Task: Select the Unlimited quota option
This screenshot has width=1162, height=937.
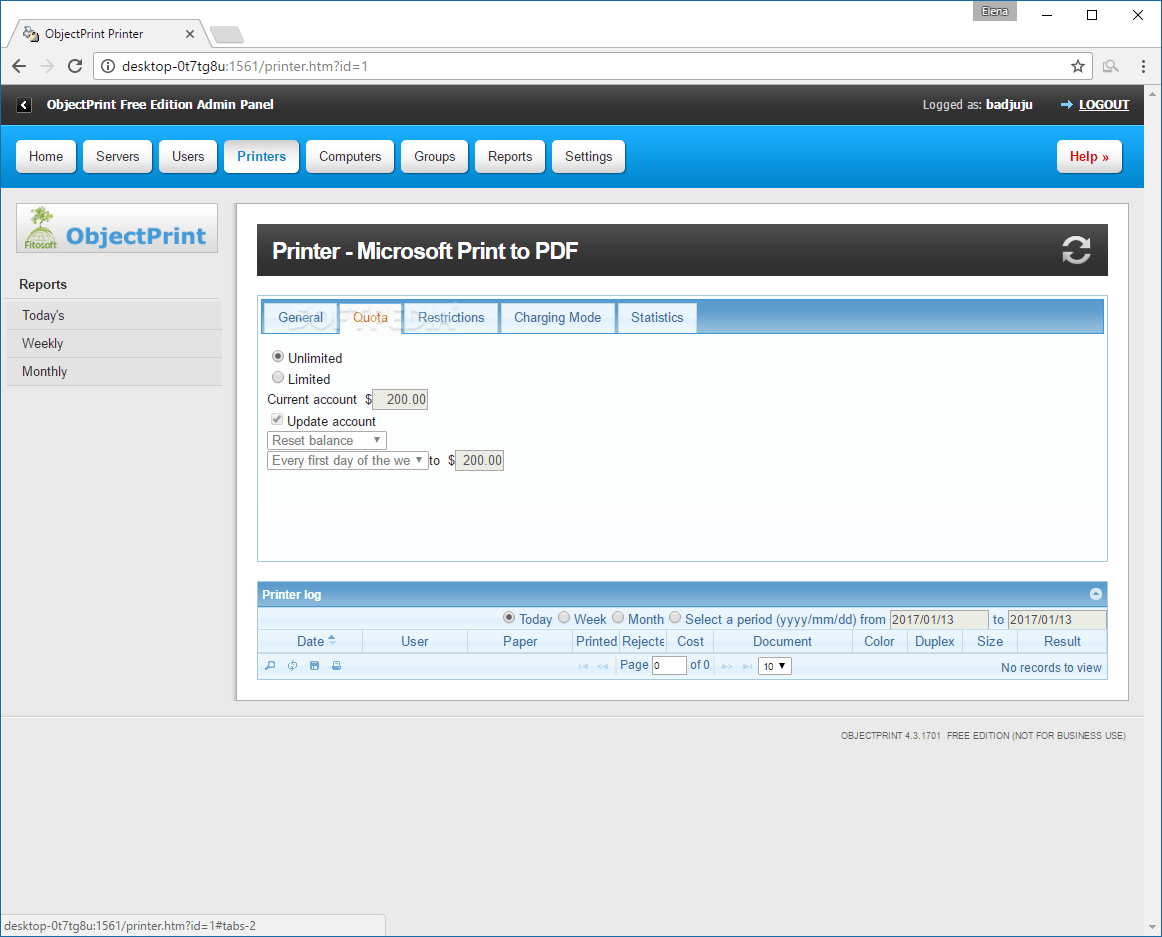Action: (278, 357)
